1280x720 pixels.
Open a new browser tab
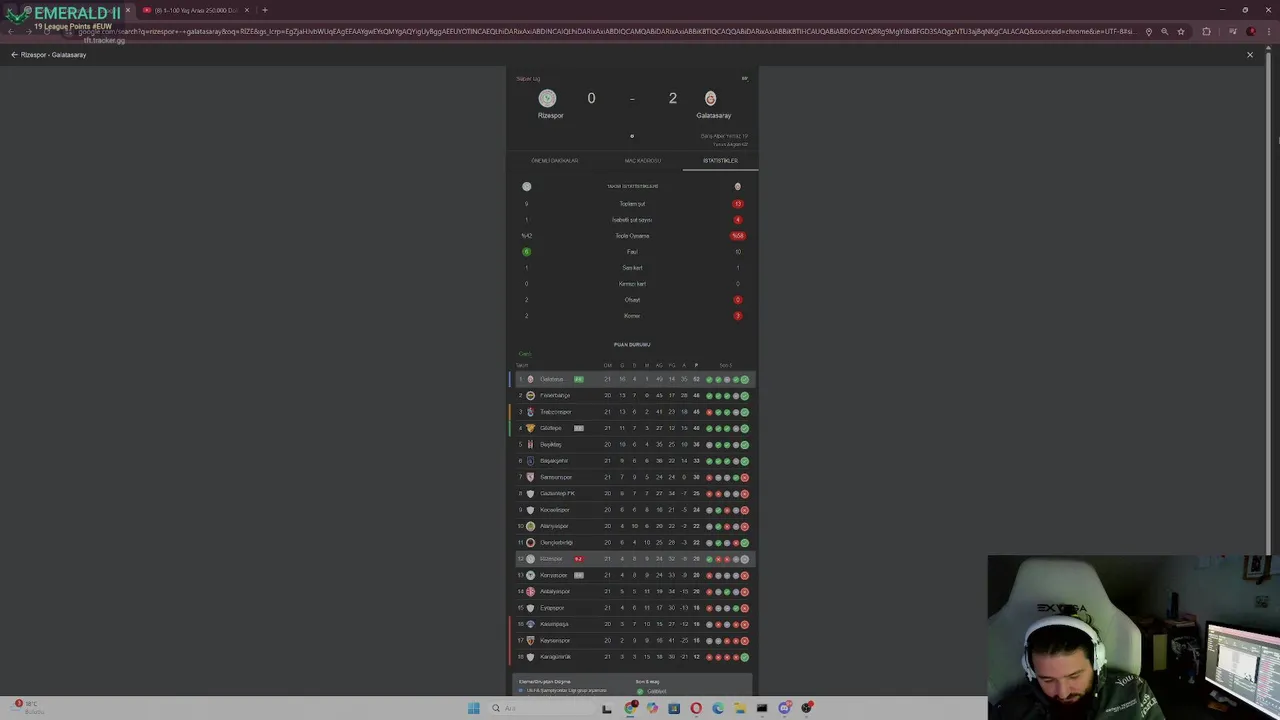(264, 10)
